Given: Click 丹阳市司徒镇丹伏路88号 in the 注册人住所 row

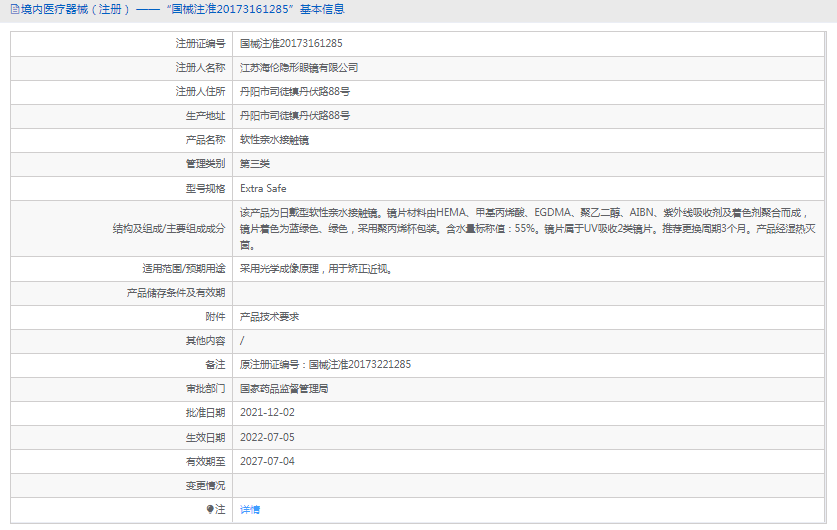Looking at the screenshot, I should point(295,92).
